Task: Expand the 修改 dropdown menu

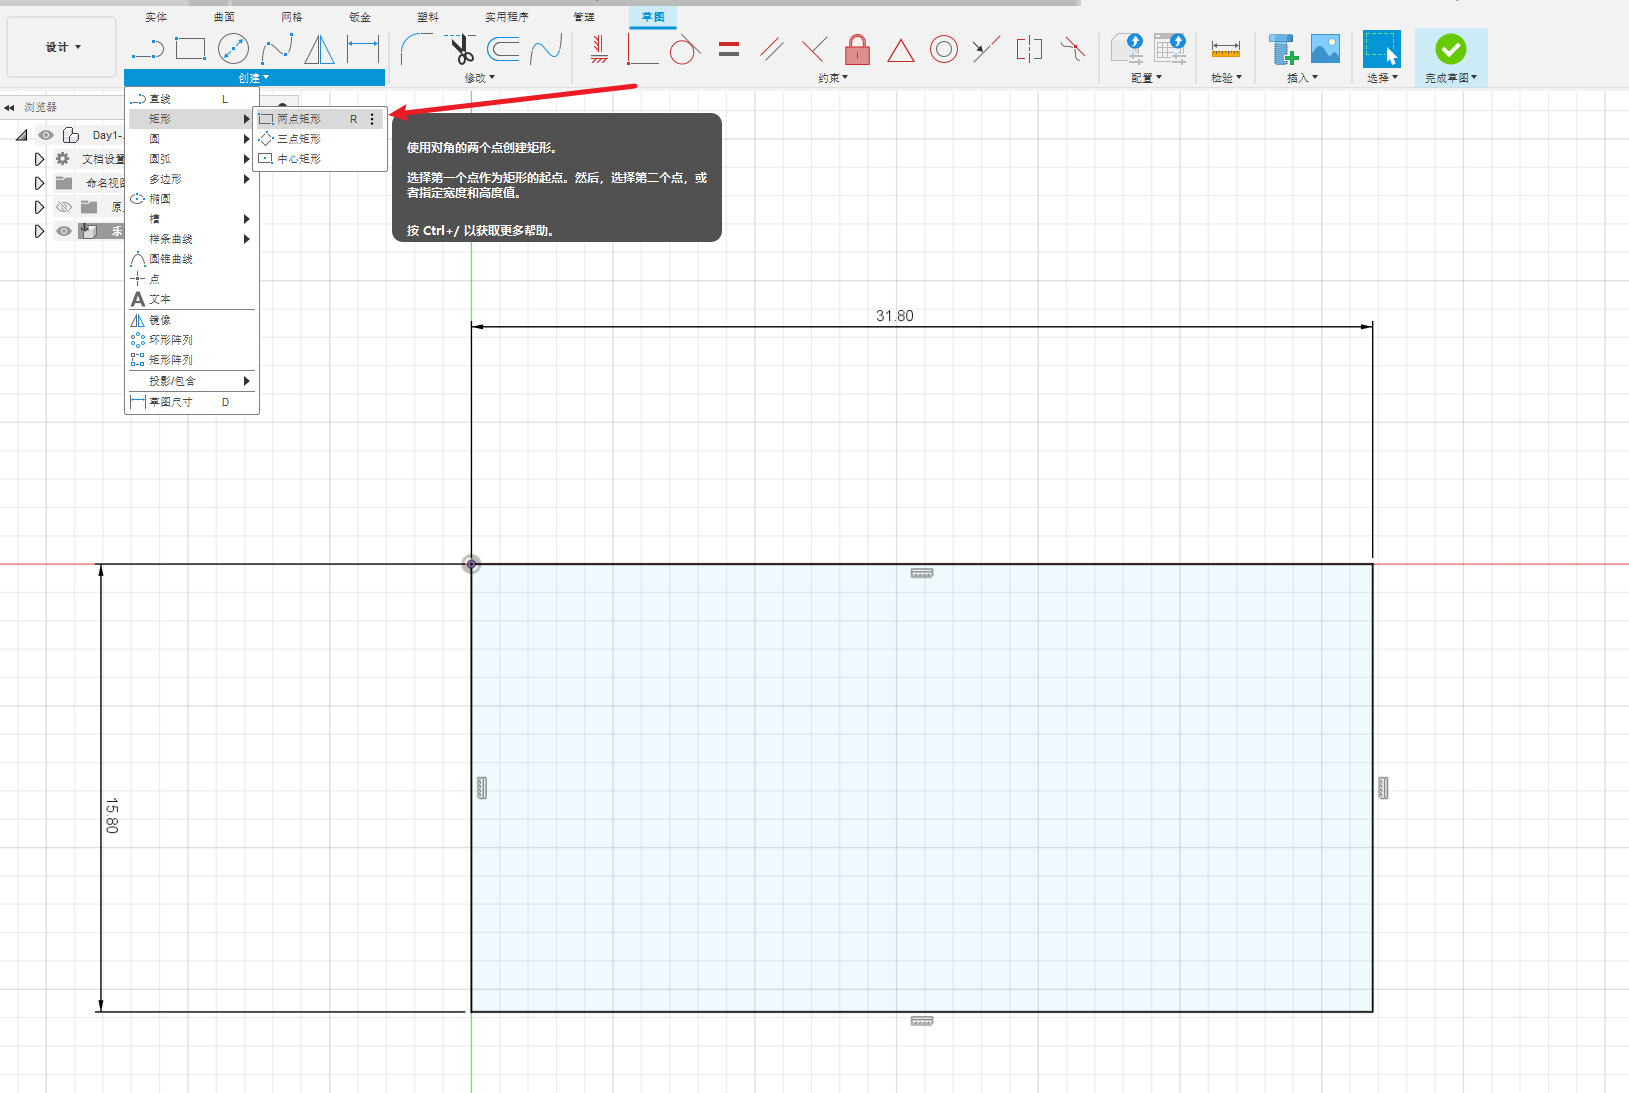Action: (479, 78)
